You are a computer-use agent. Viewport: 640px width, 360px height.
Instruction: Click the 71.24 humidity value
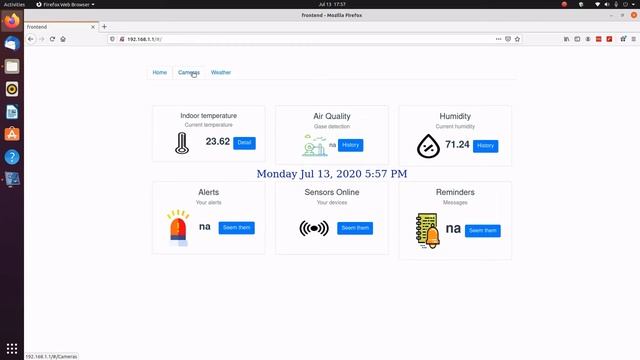coord(457,144)
